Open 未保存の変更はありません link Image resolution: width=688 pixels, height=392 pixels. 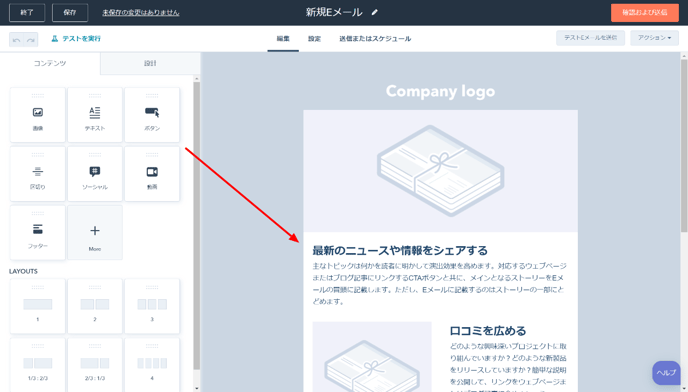coord(141,13)
